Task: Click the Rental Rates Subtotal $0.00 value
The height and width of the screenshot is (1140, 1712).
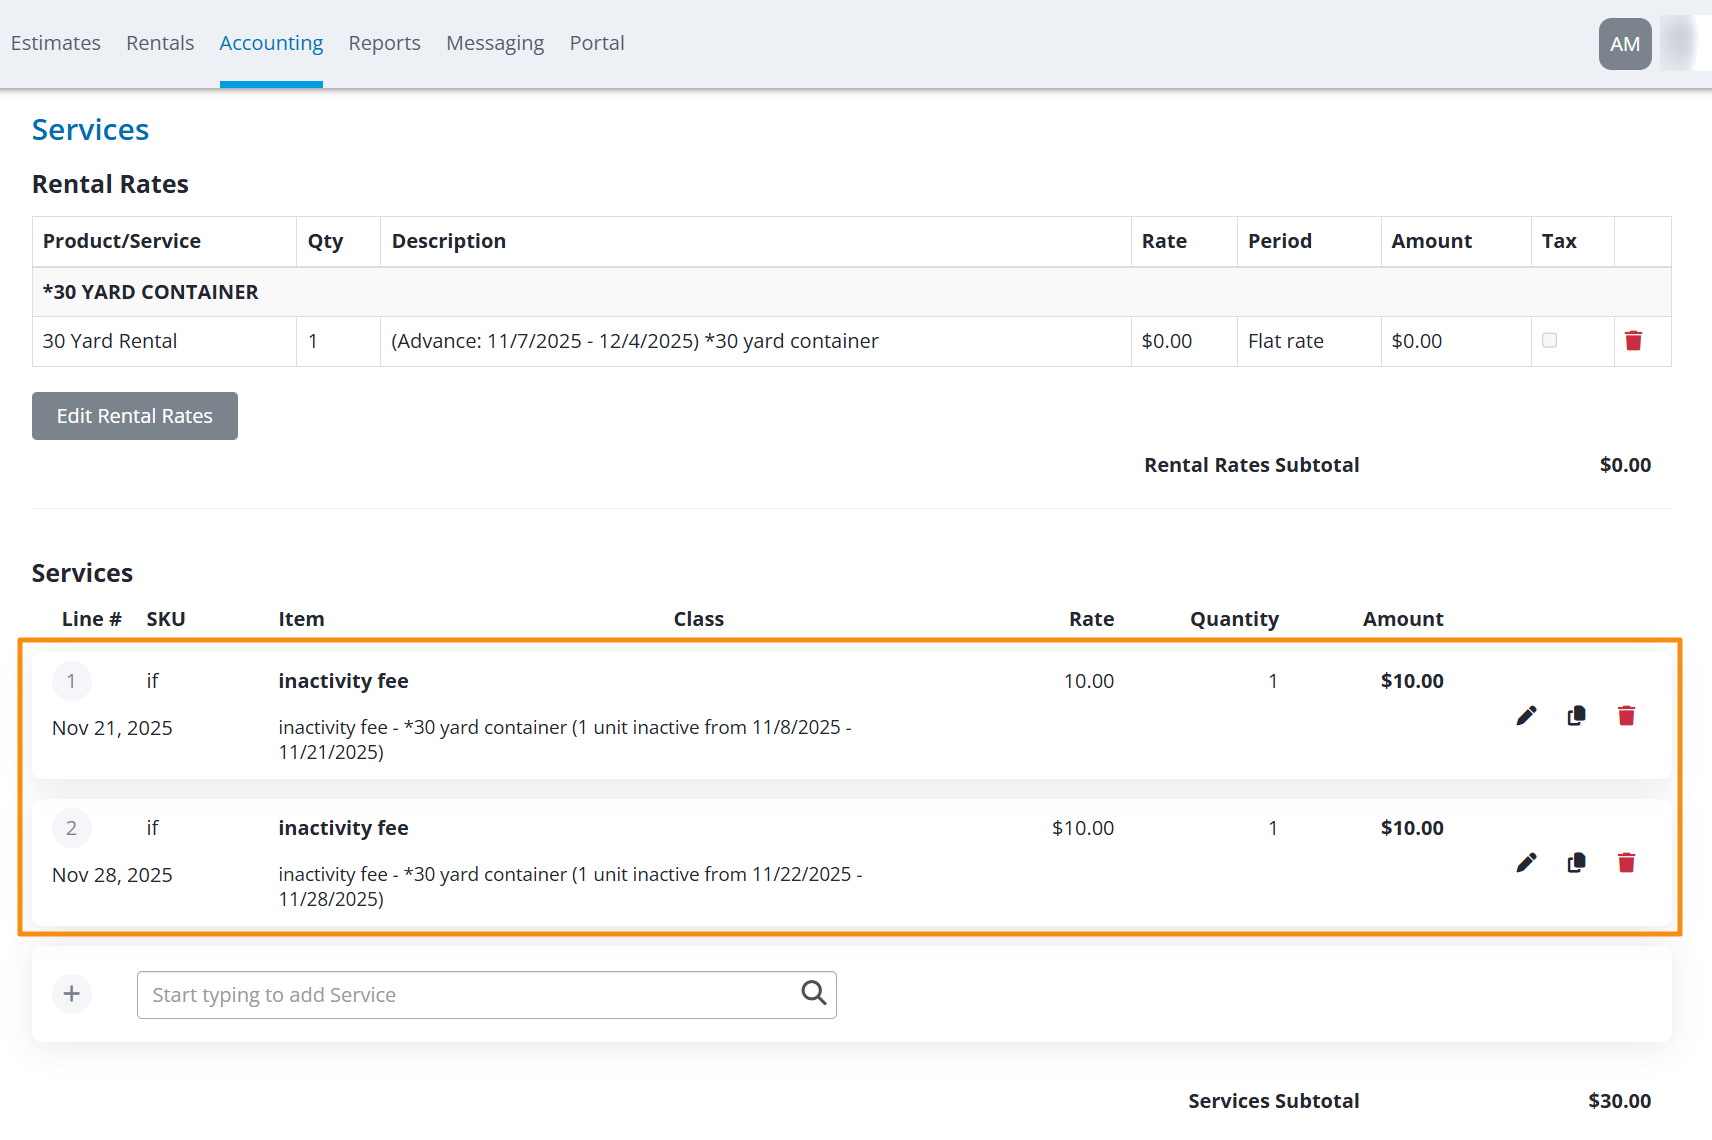Action: pos(1626,465)
